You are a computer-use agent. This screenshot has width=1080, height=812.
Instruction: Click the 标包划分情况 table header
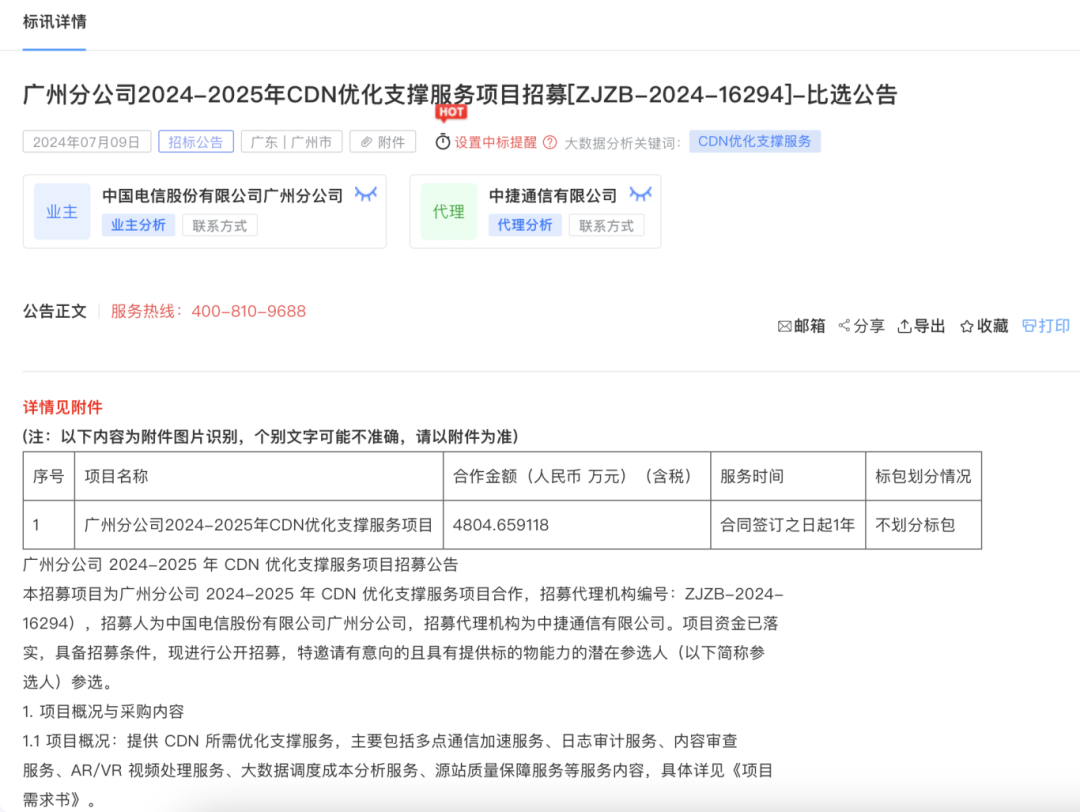coord(923,476)
